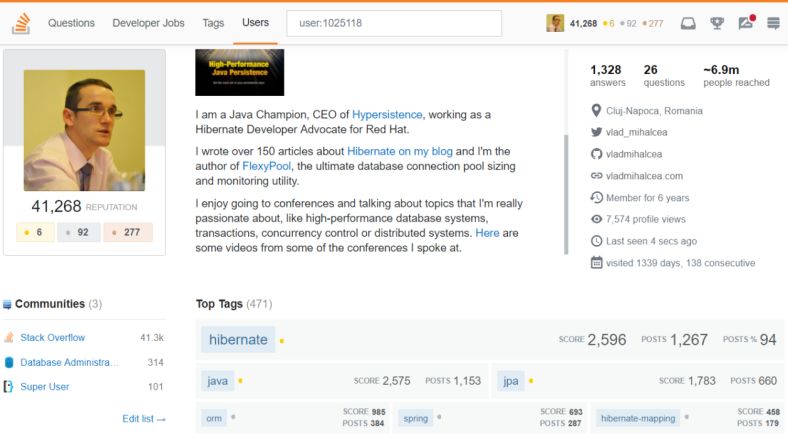Click the Stack Overflow community icon
This screenshot has height=438, width=788.
(x=9, y=338)
